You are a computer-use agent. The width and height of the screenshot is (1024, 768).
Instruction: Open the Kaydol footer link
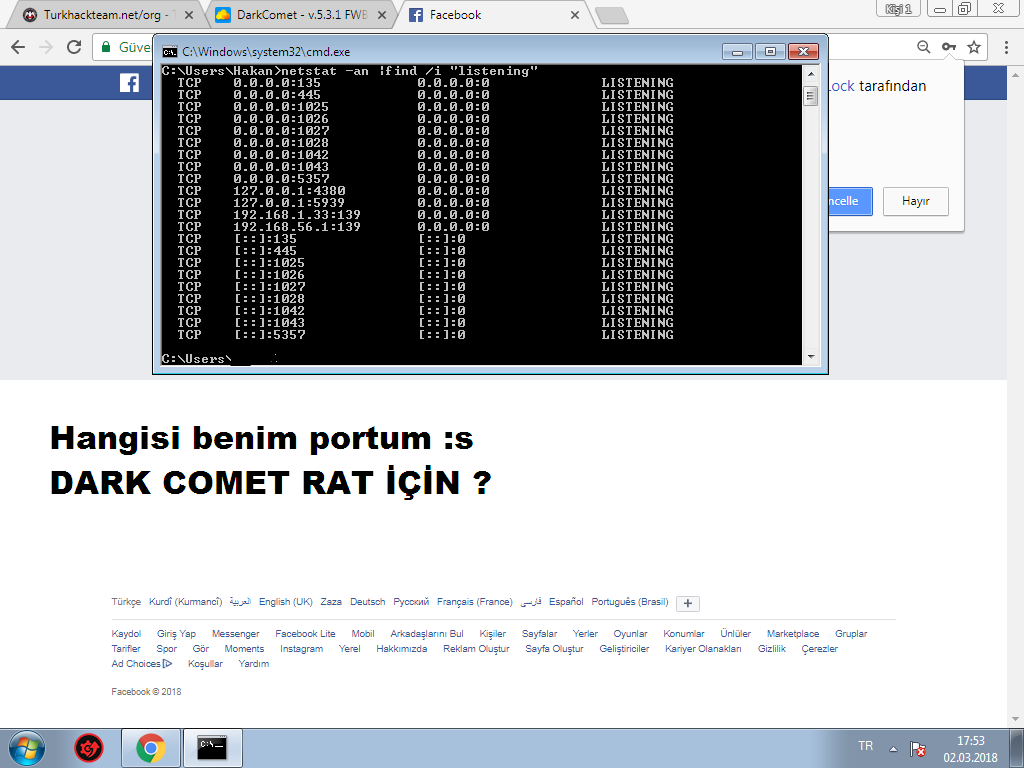click(126, 634)
